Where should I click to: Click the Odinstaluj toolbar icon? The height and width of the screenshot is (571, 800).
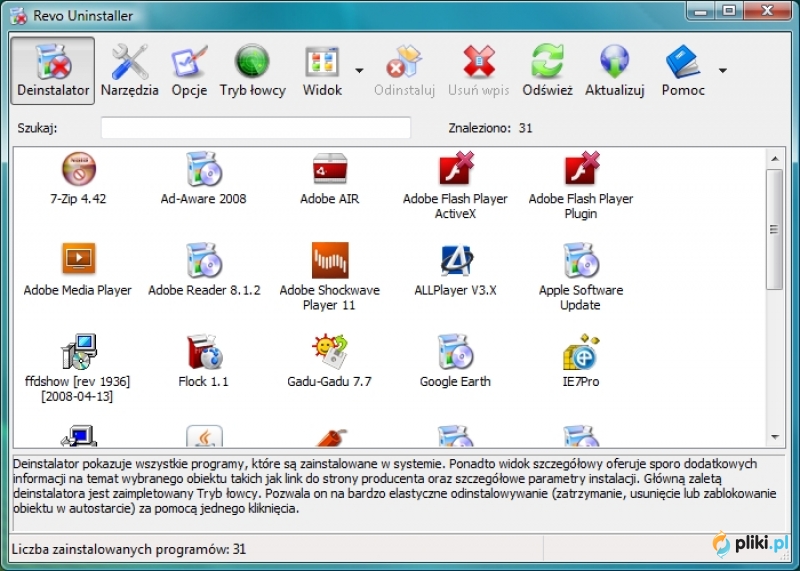coord(404,62)
